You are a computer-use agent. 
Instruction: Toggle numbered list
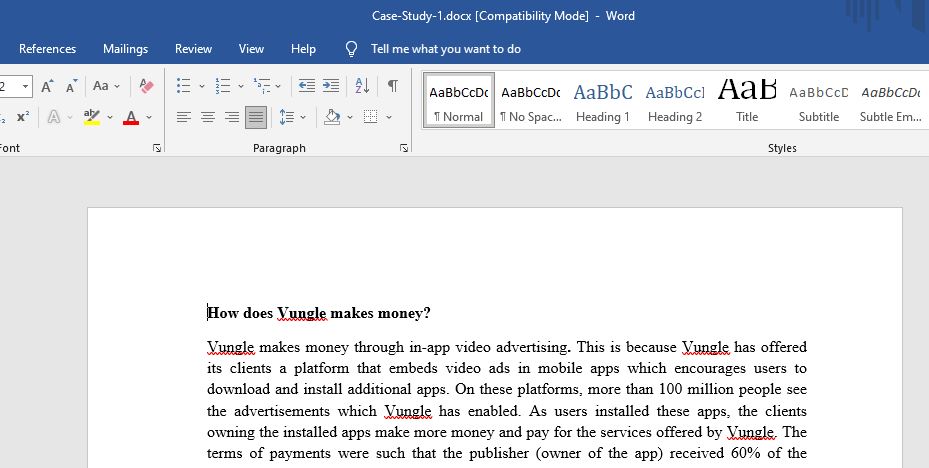[x=223, y=86]
